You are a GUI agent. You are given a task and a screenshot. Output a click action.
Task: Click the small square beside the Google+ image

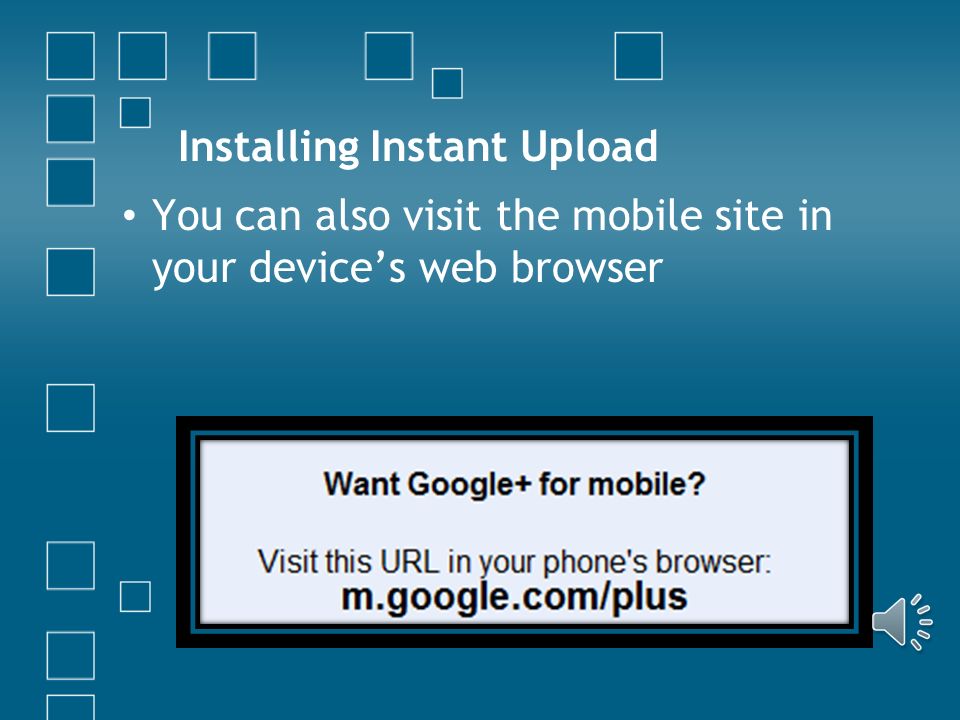click(135, 596)
